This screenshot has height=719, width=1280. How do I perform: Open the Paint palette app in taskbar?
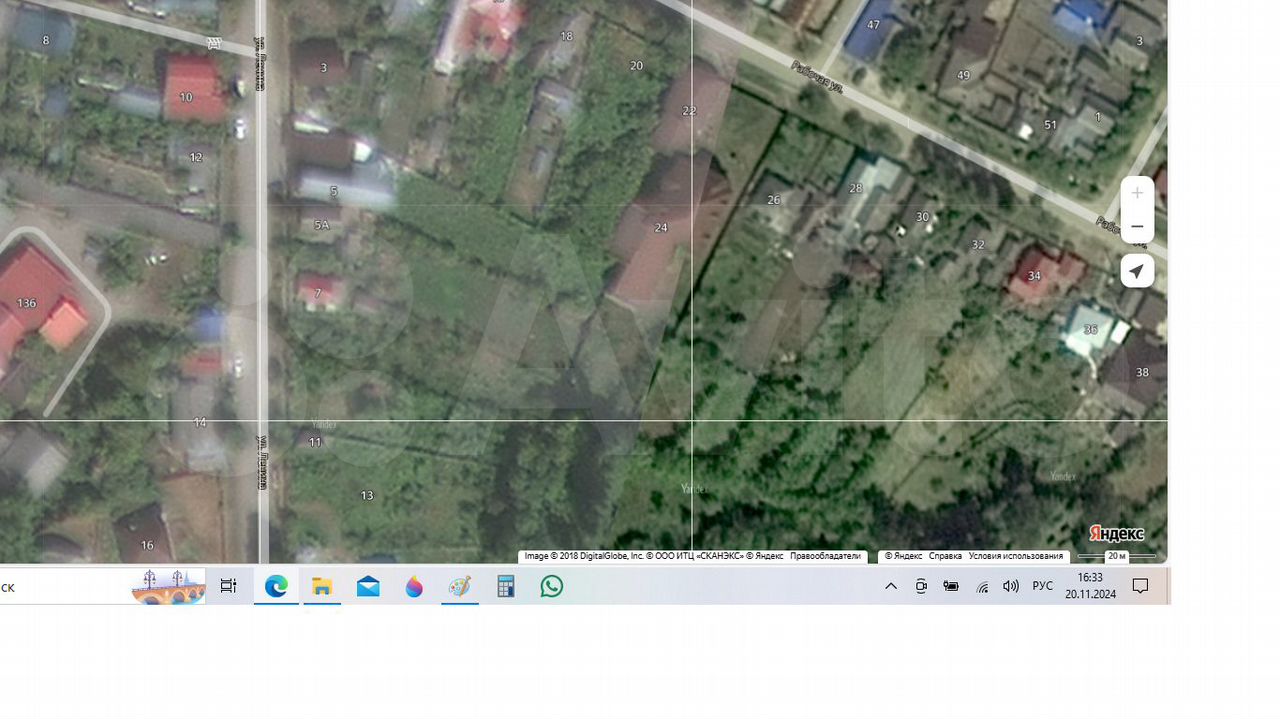point(460,587)
